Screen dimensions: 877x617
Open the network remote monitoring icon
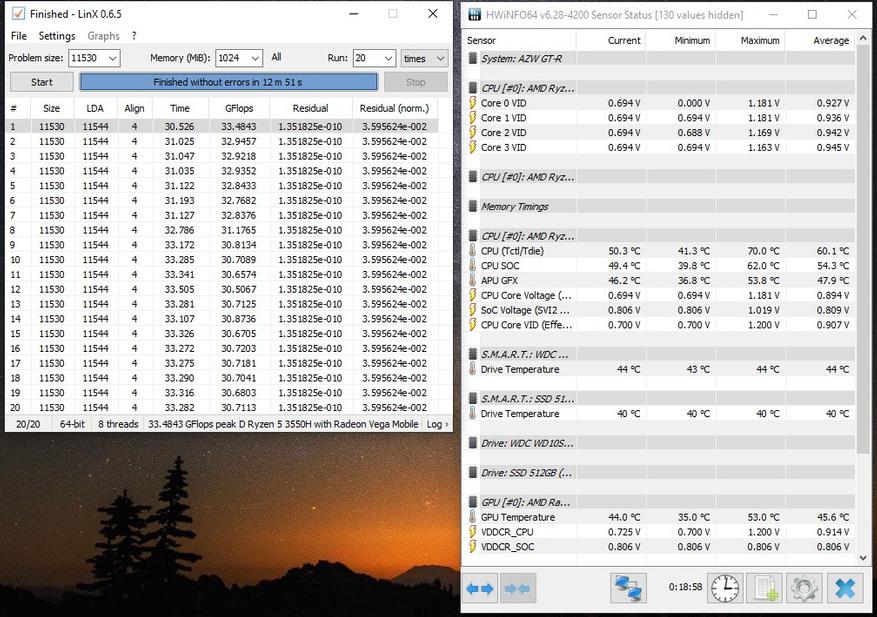pos(628,588)
